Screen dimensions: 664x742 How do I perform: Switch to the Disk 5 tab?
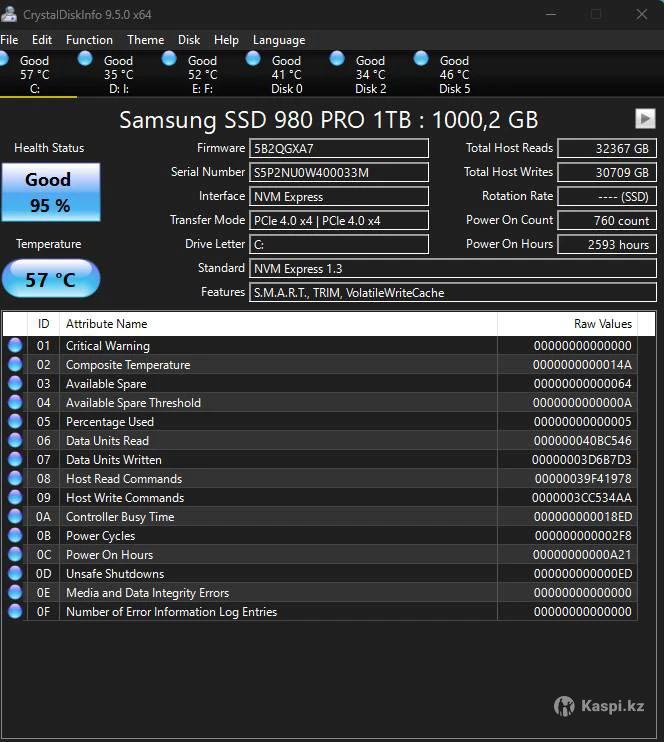click(454, 74)
